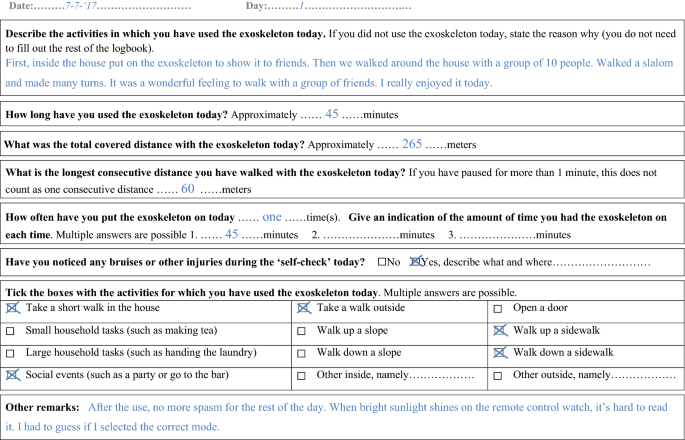Toggle 'Walk up a sidewalk' checkbox
Viewport: 685px width, 440px height.
pyautogui.click(x=499, y=330)
